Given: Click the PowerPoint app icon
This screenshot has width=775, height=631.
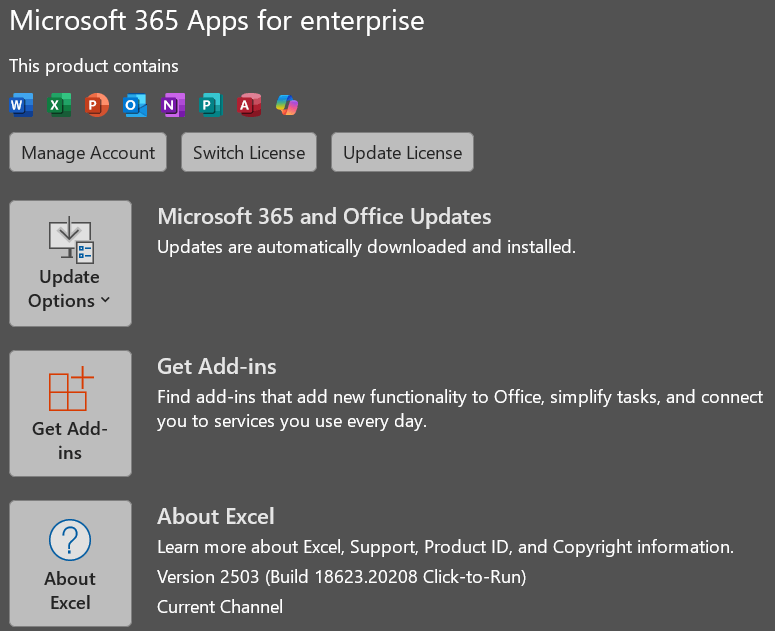Looking at the screenshot, I should click(x=97, y=105).
